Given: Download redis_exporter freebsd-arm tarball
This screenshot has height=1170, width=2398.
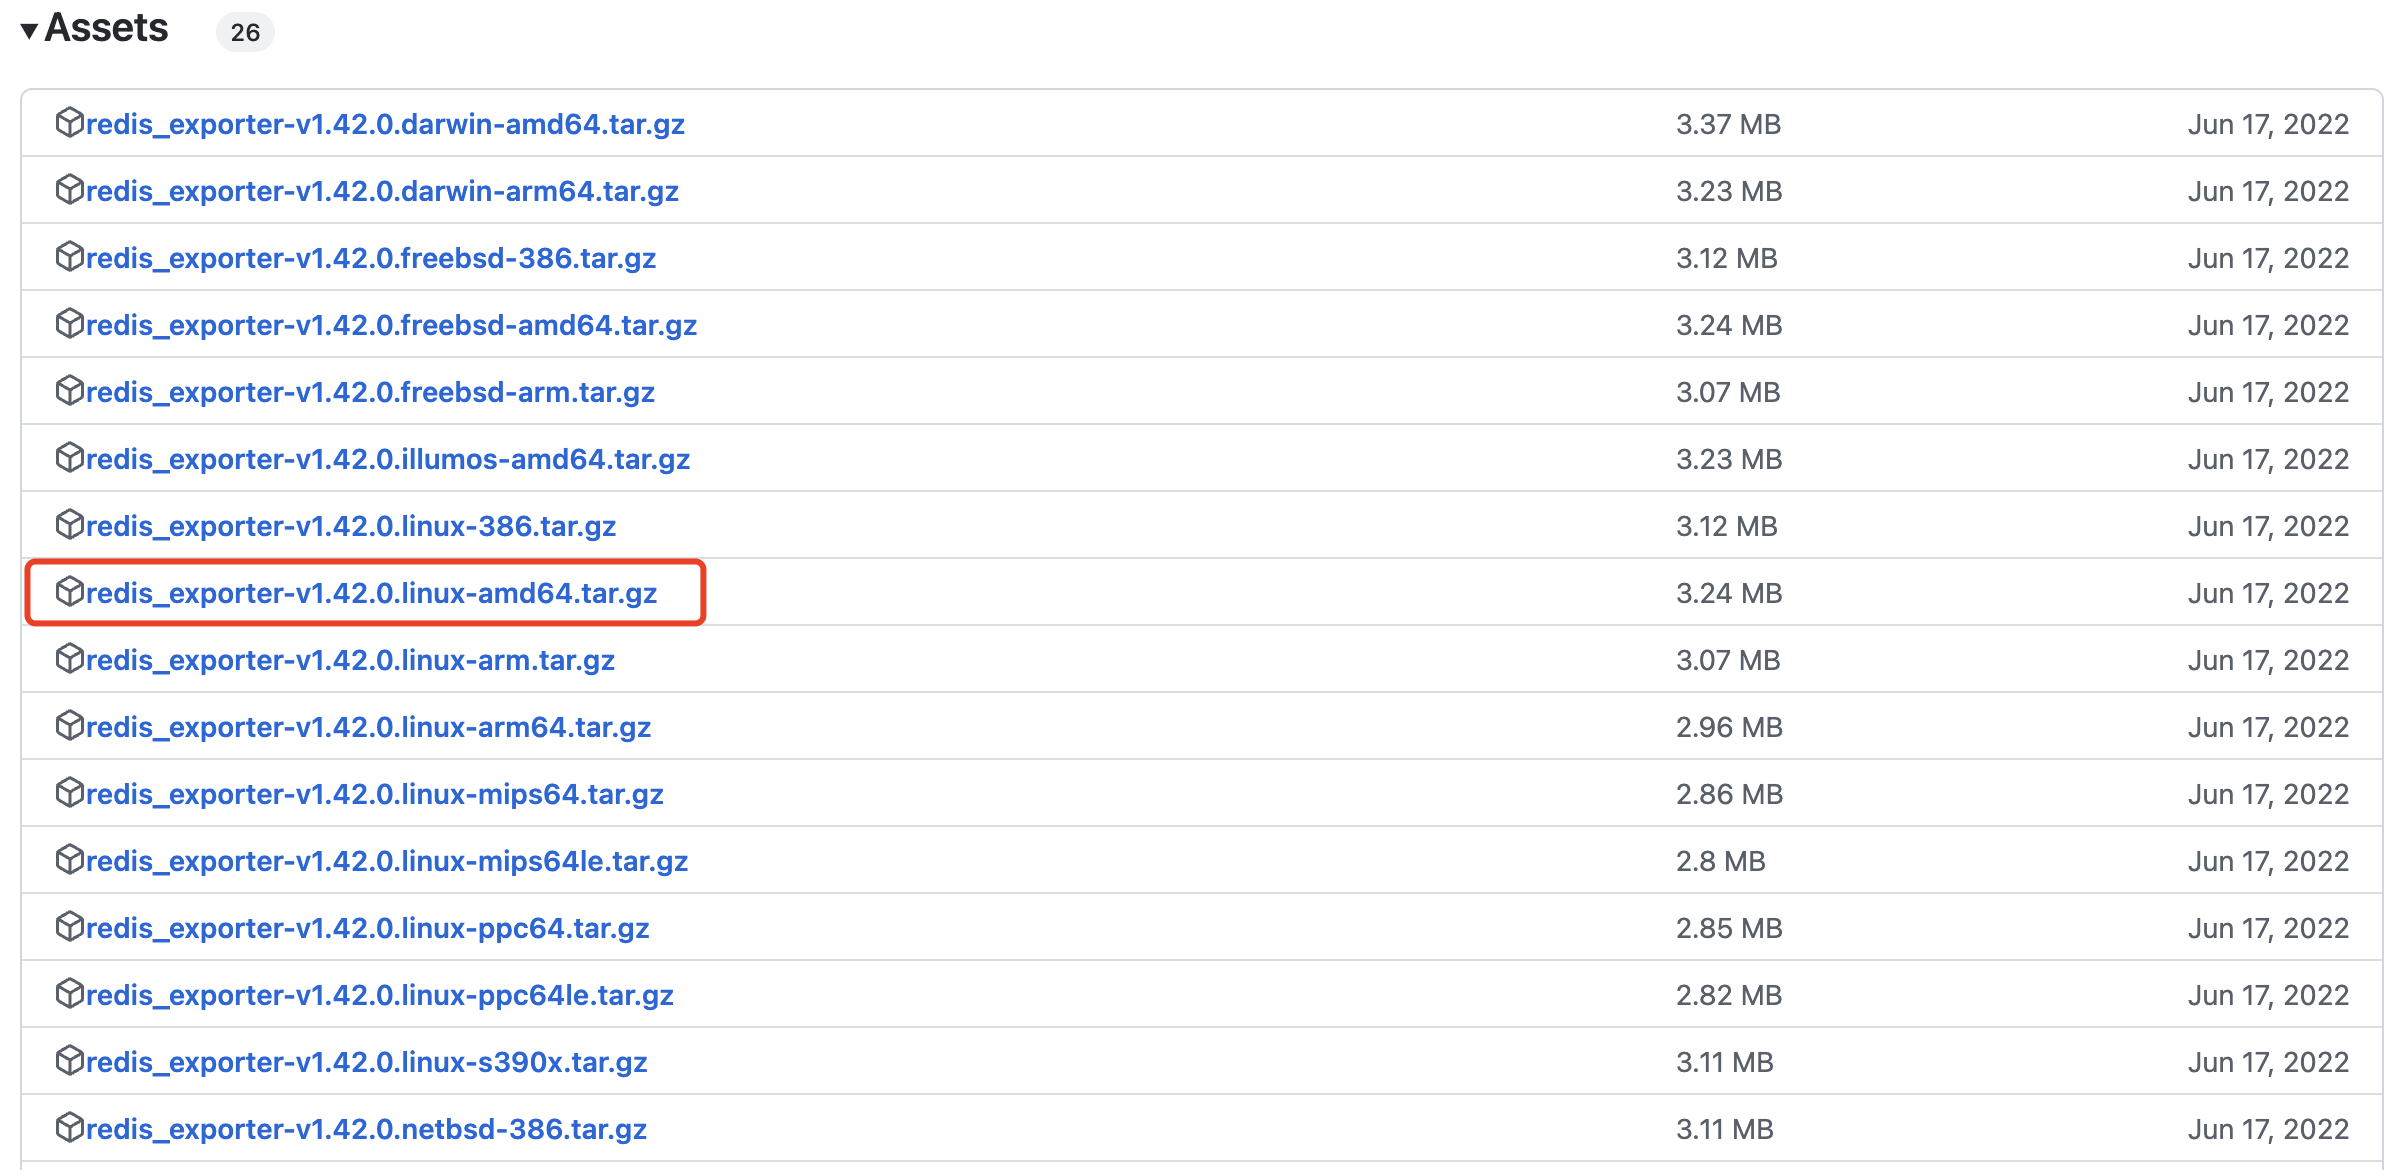Looking at the screenshot, I should pos(370,392).
